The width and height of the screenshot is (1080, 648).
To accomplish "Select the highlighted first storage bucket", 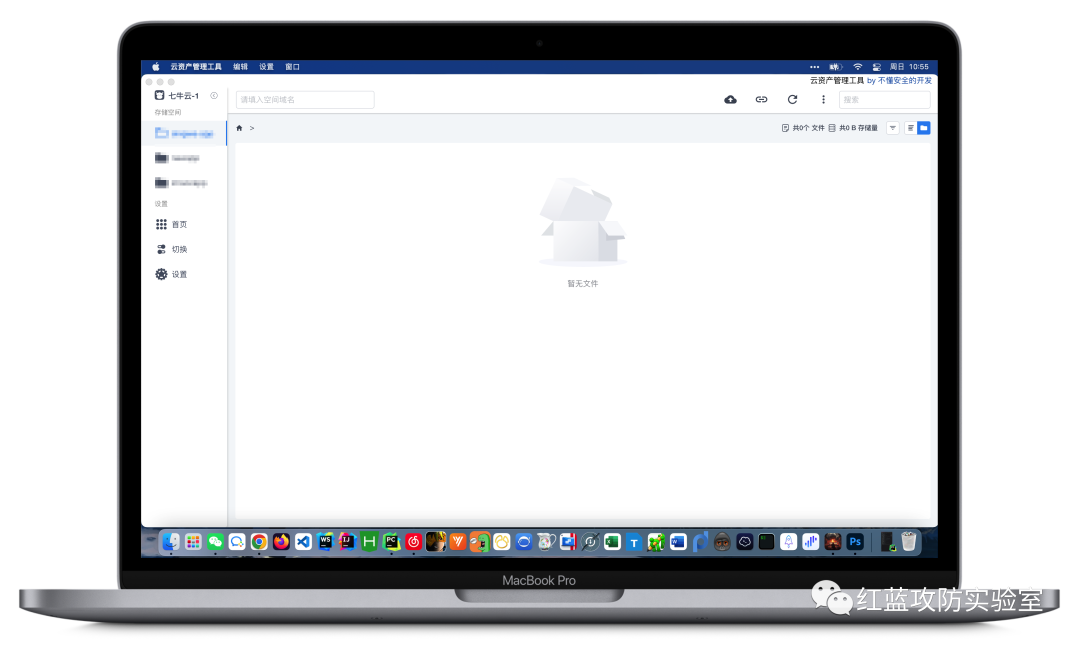I will (184, 133).
